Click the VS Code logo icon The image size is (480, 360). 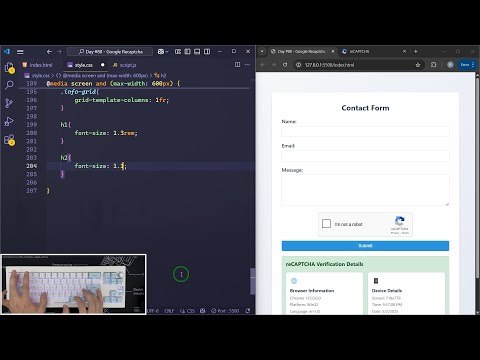(7, 52)
